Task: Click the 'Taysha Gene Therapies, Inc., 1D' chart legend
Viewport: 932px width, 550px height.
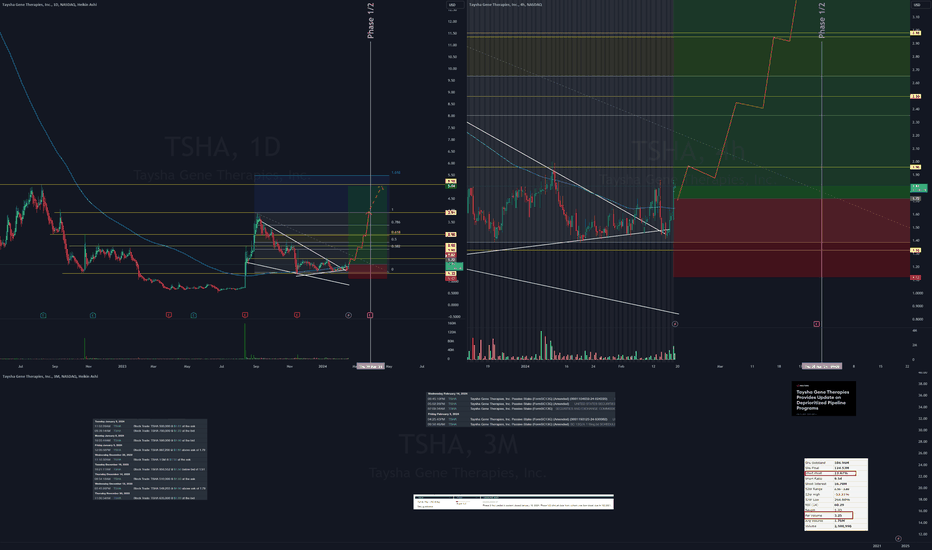Action: (49, 5)
